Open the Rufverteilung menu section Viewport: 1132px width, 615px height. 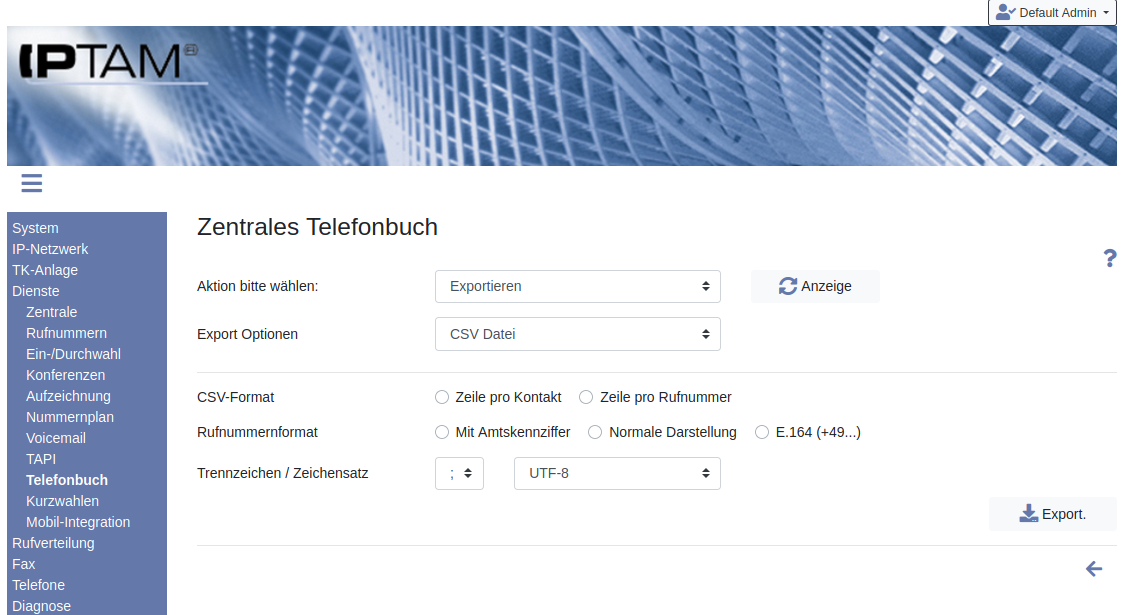coord(53,543)
